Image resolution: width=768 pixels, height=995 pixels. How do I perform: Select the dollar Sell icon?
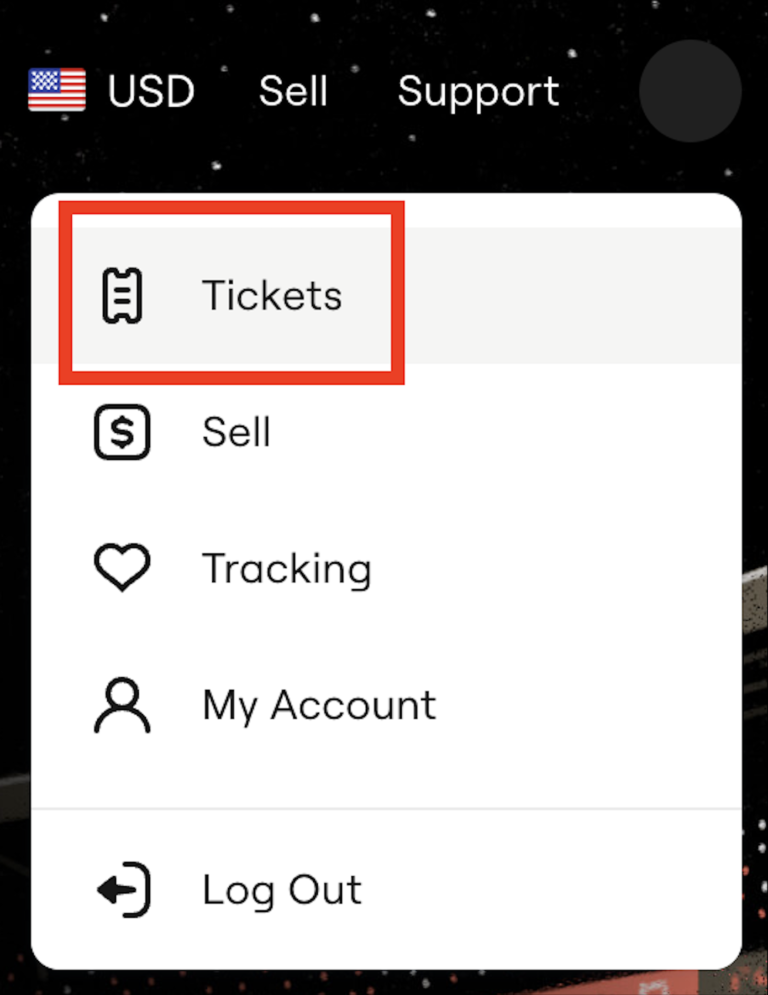(121, 431)
